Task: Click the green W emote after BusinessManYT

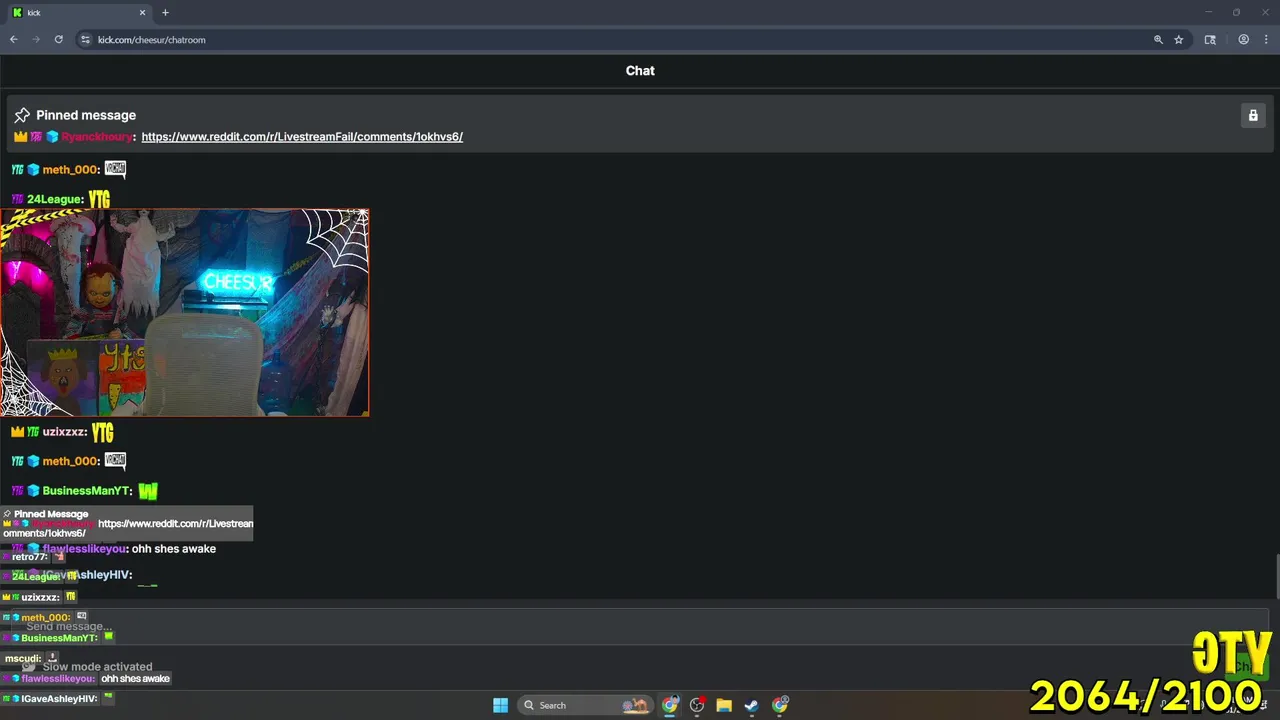Action: tap(148, 491)
